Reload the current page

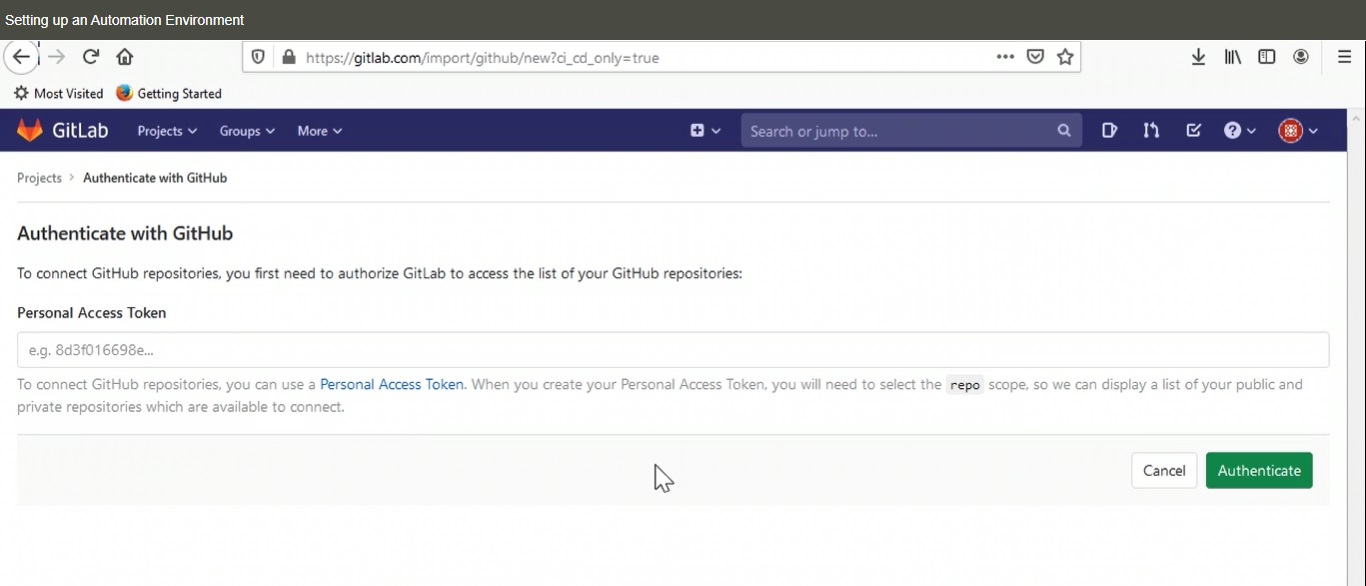[x=91, y=57]
